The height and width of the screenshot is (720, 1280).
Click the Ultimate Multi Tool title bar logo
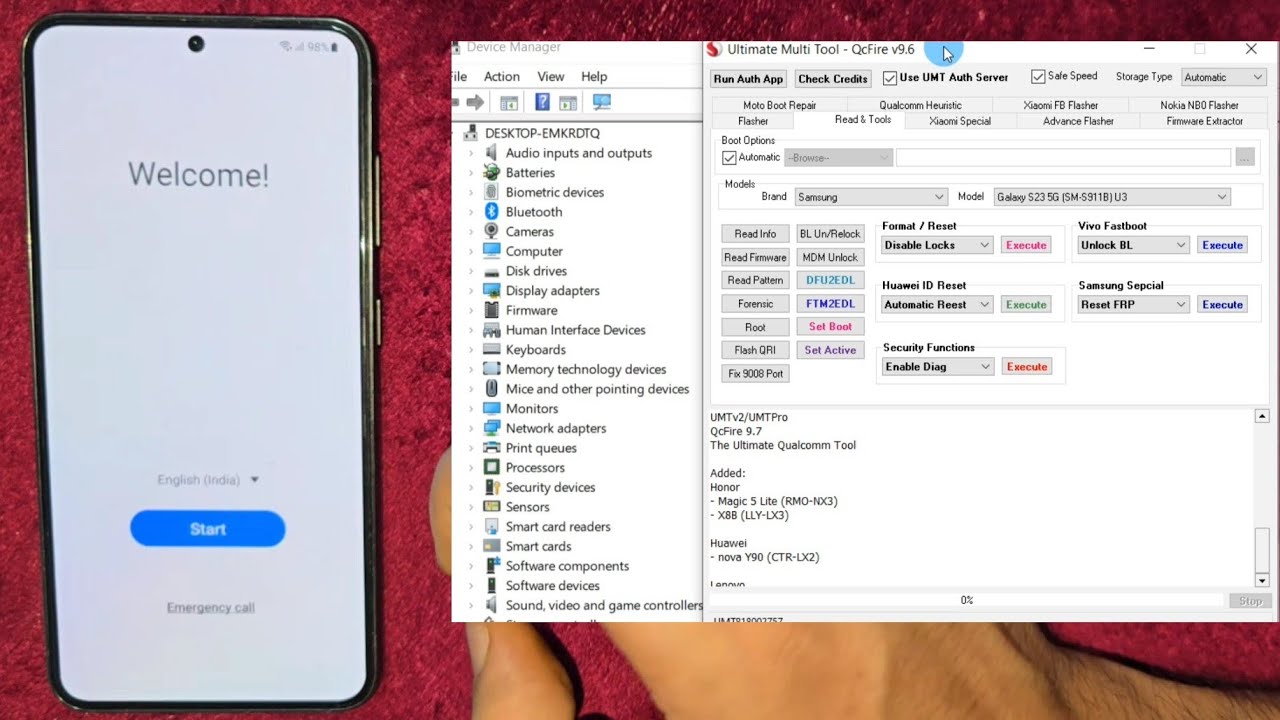pyautogui.click(x=714, y=49)
